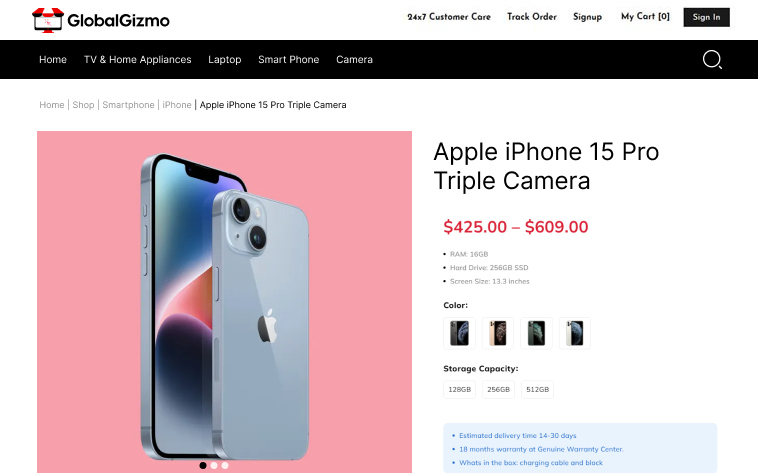
Task: Click the GlobalGizmo store logo
Action: [x=101, y=18]
